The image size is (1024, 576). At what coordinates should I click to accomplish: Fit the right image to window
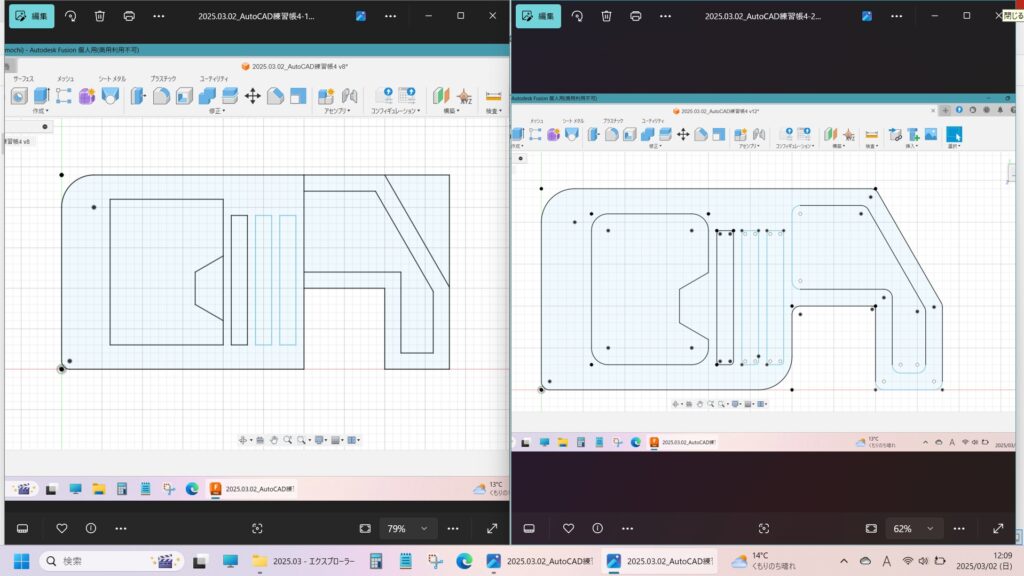871,528
